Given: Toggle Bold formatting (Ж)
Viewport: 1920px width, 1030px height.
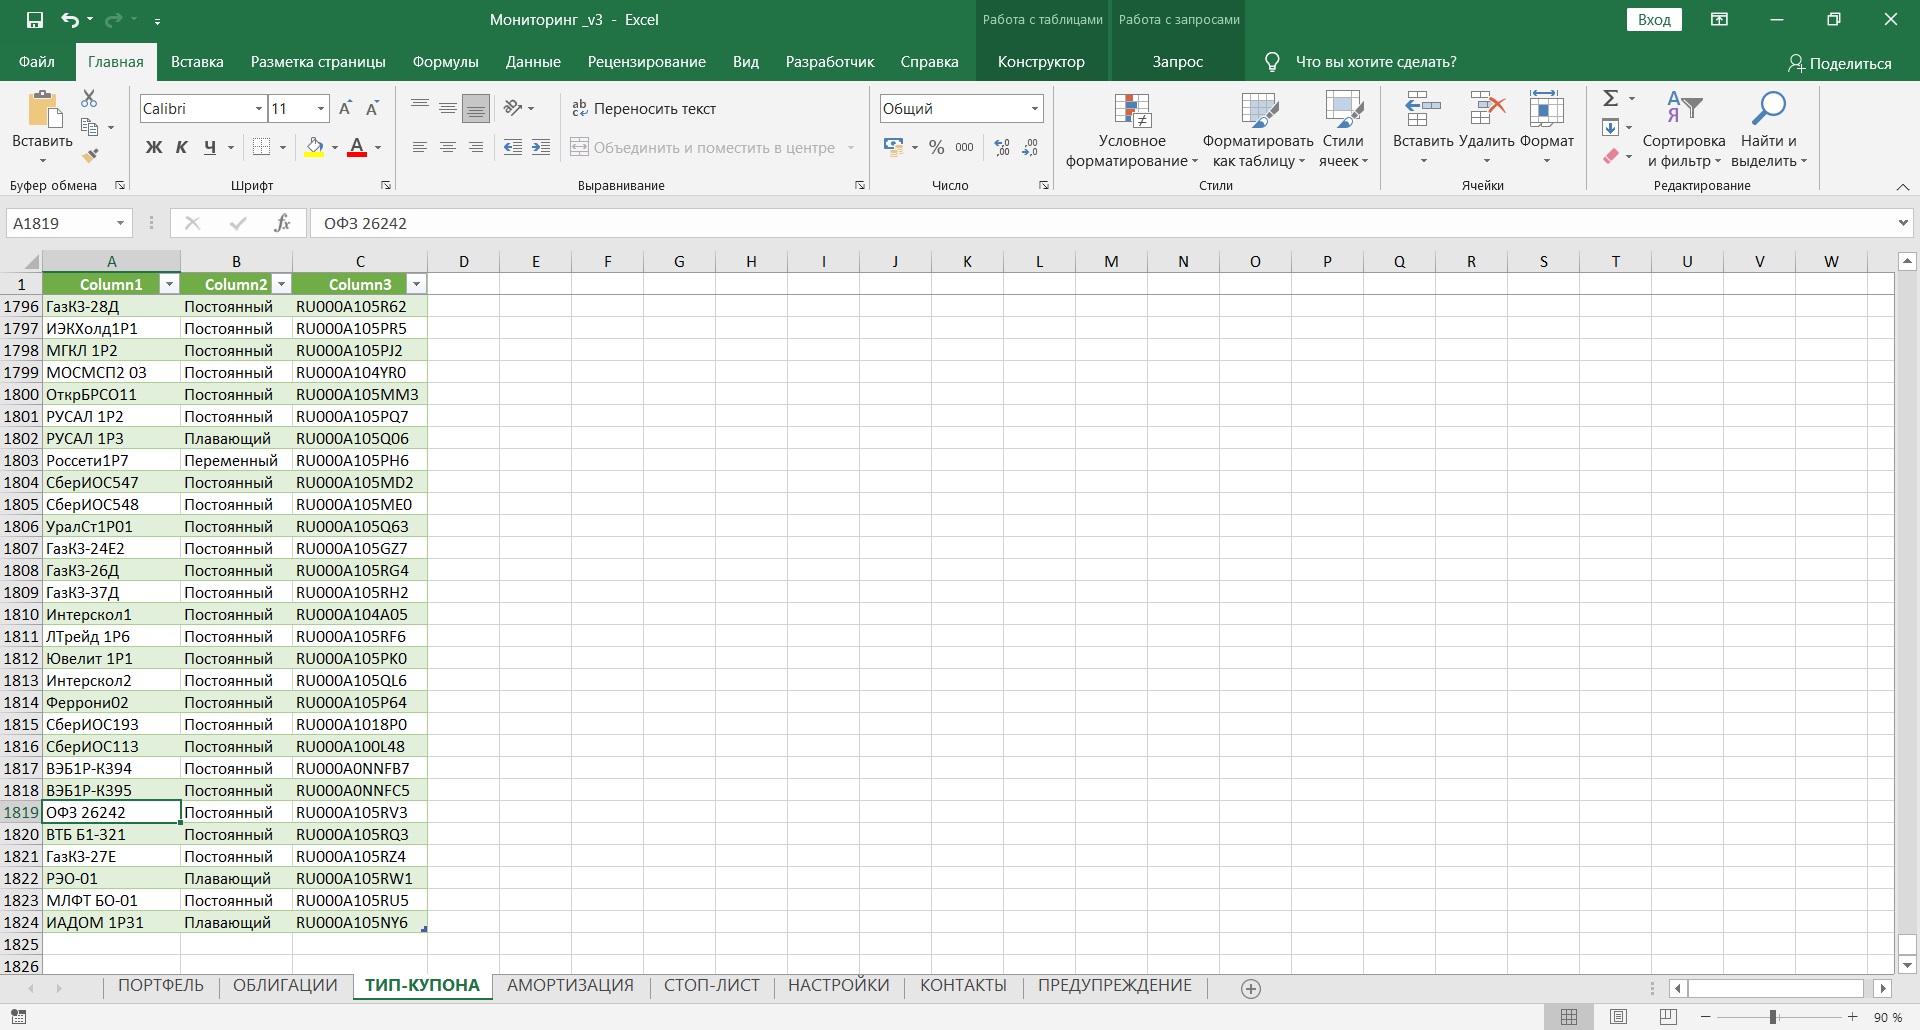Looking at the screenshot, I should pyautogui.click(x=154, y=147).
